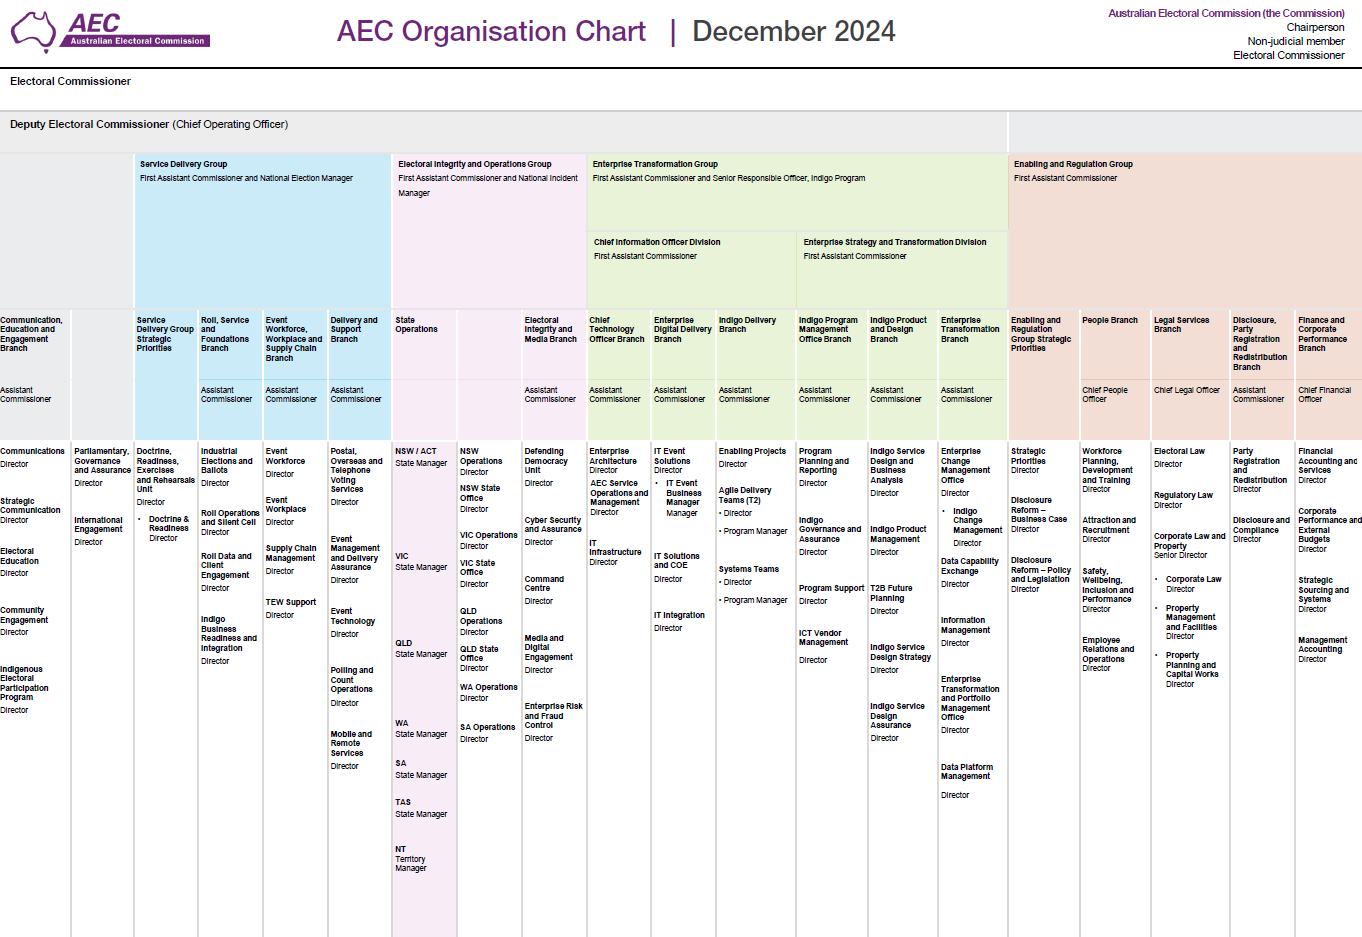The height and width of the screenshot is (937, 1362).
Task: Click the 'December 2024' date heading
Action: (794, 32)
